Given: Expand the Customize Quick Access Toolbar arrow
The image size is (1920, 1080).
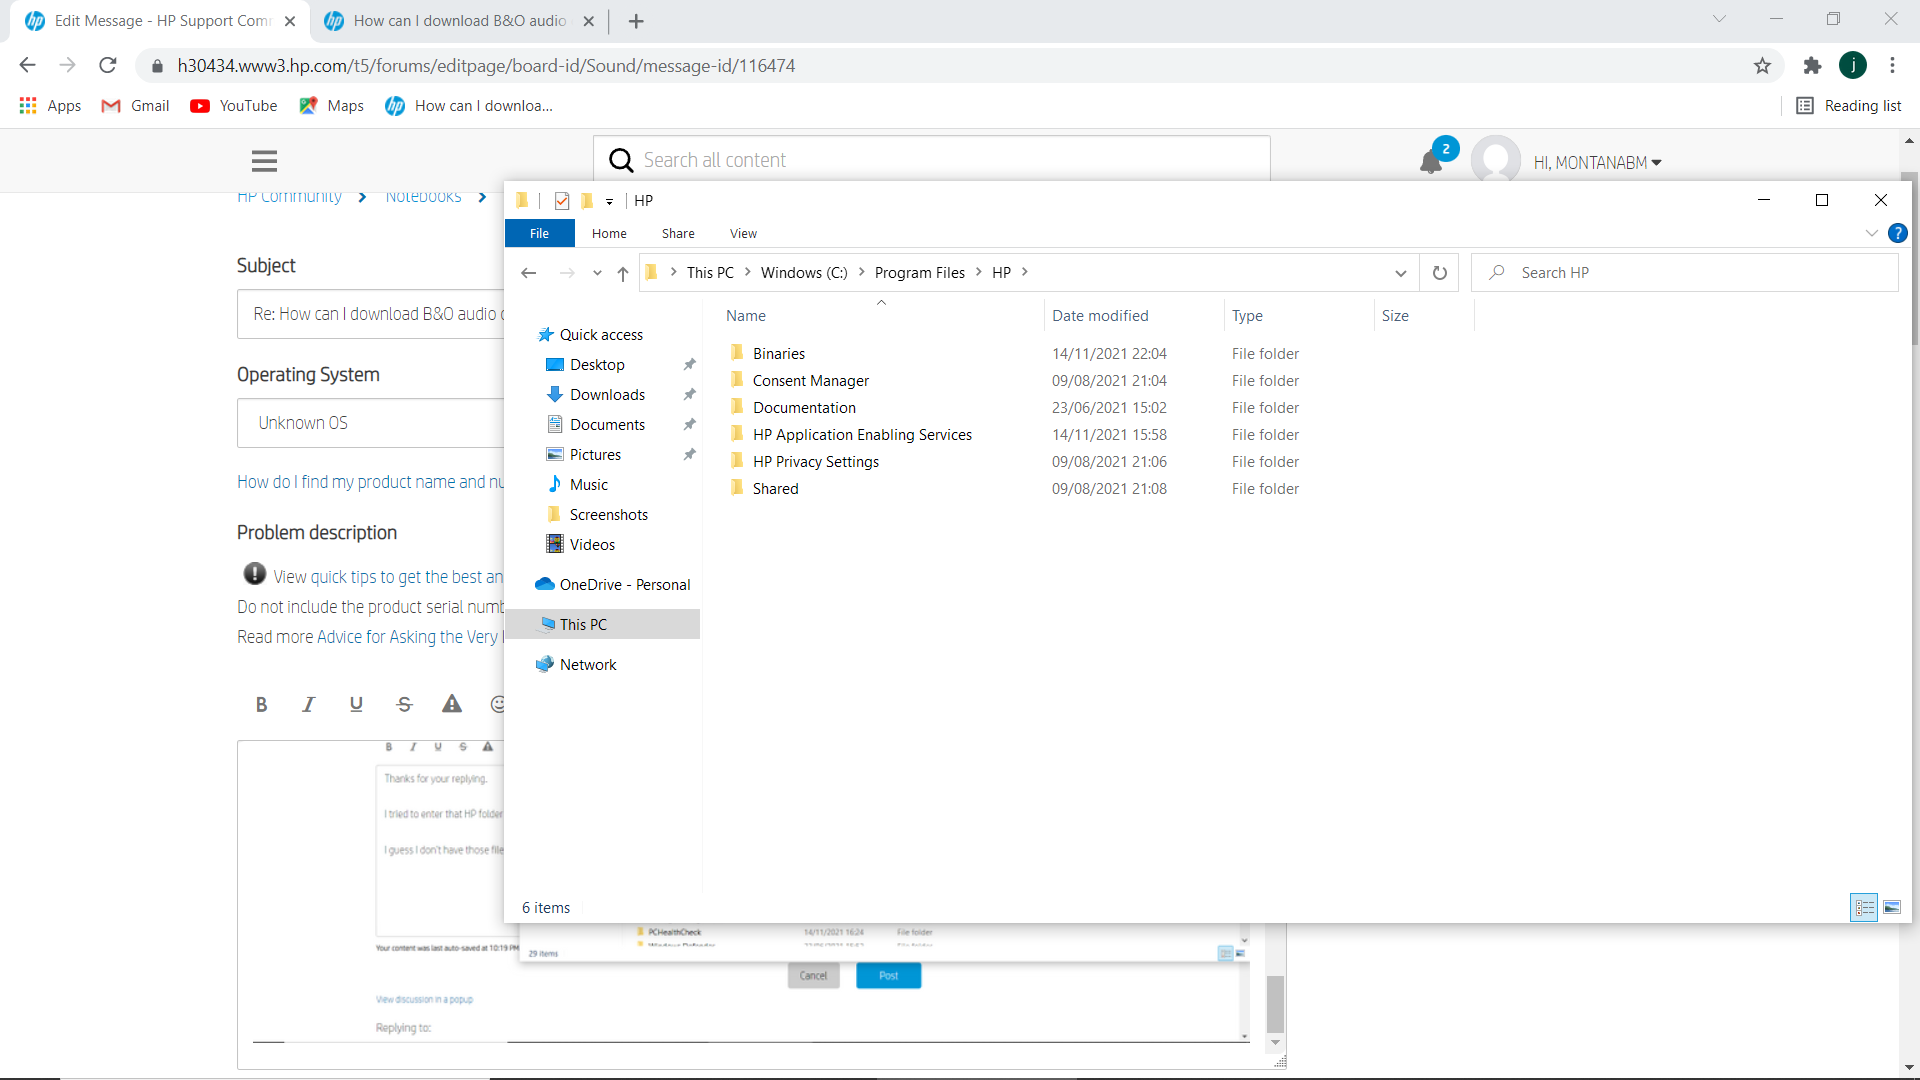Looking at the screenshot, I should pyautogui.click(x=608, y=201).
